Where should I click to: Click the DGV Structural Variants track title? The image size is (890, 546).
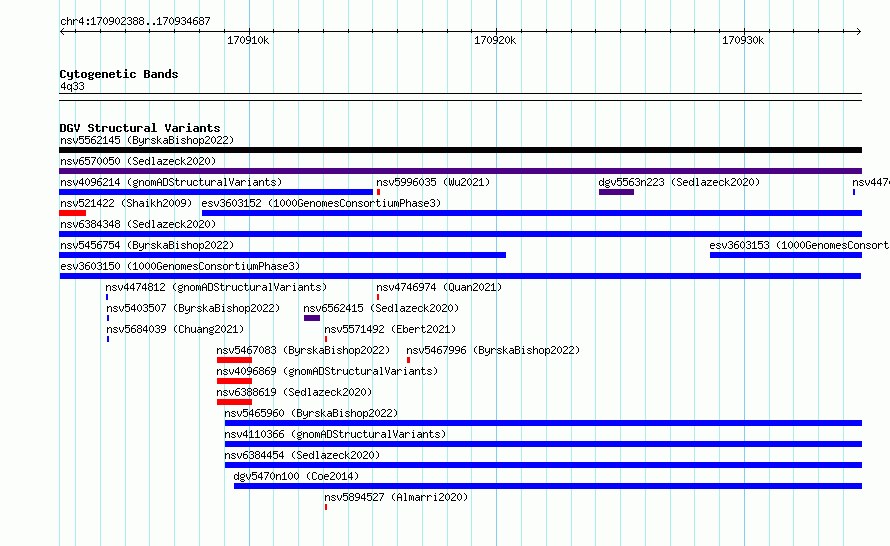click(x=140, y=128)
